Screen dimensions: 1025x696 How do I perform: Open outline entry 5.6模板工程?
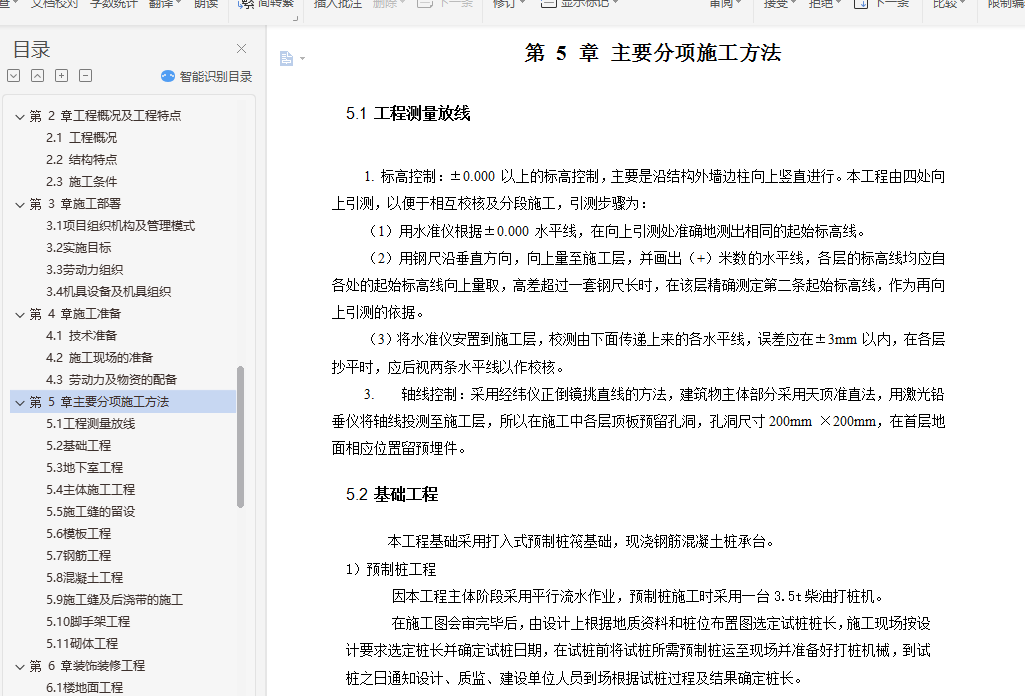(78, 534)
